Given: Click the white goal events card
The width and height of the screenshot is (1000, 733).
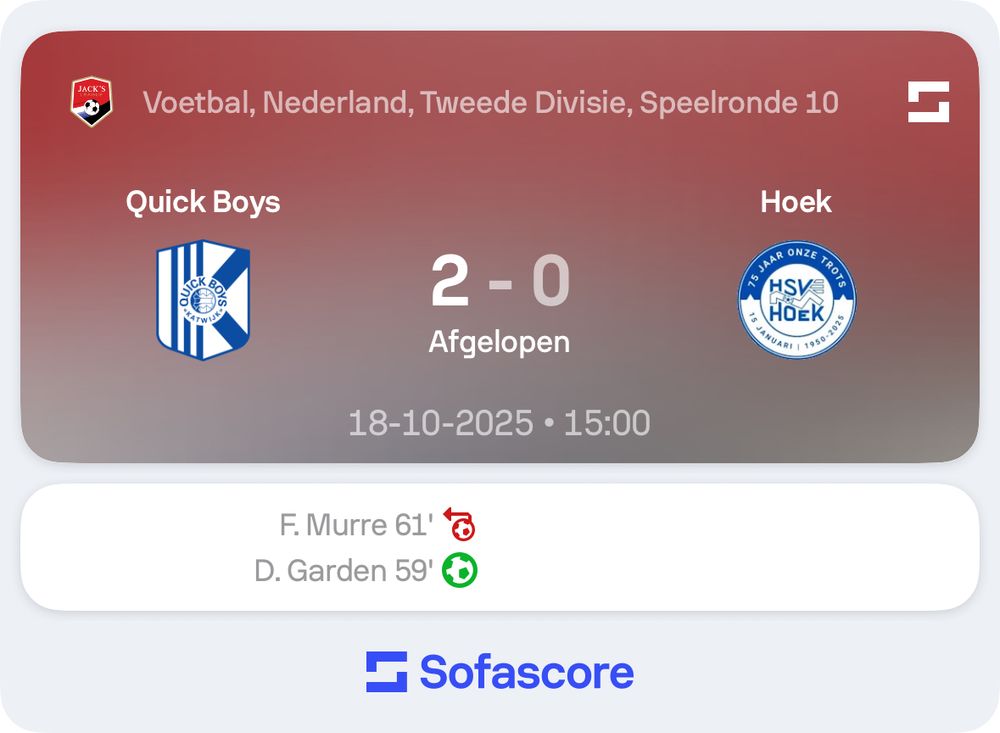Looking at the screenshot, I should [x=500, y=547].
